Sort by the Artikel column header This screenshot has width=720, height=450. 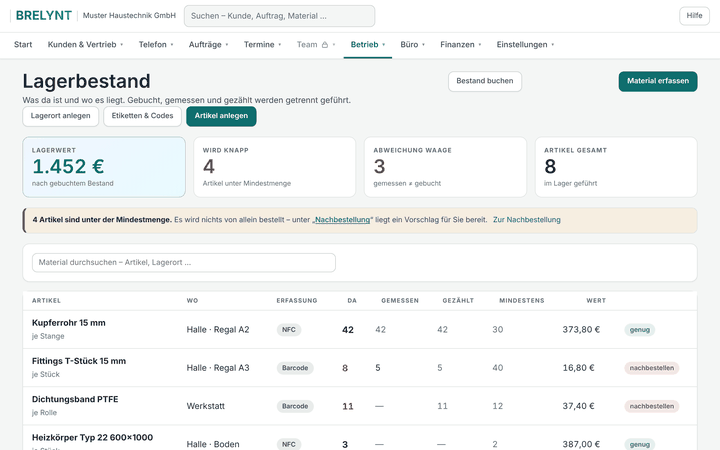[46, 301]
